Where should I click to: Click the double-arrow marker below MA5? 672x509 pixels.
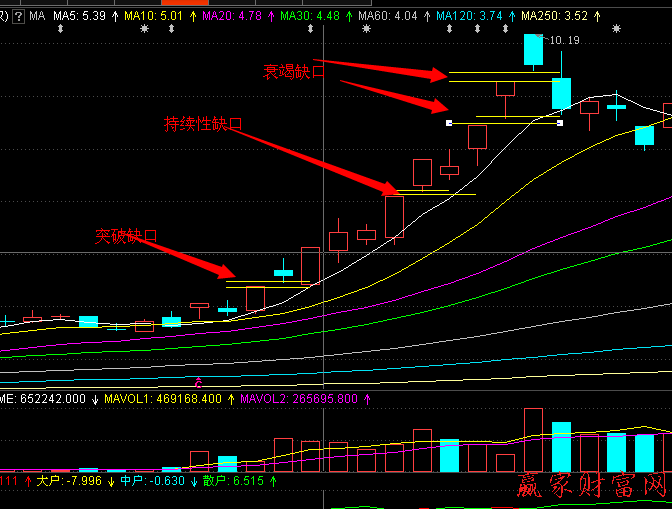tap(61, 29)
